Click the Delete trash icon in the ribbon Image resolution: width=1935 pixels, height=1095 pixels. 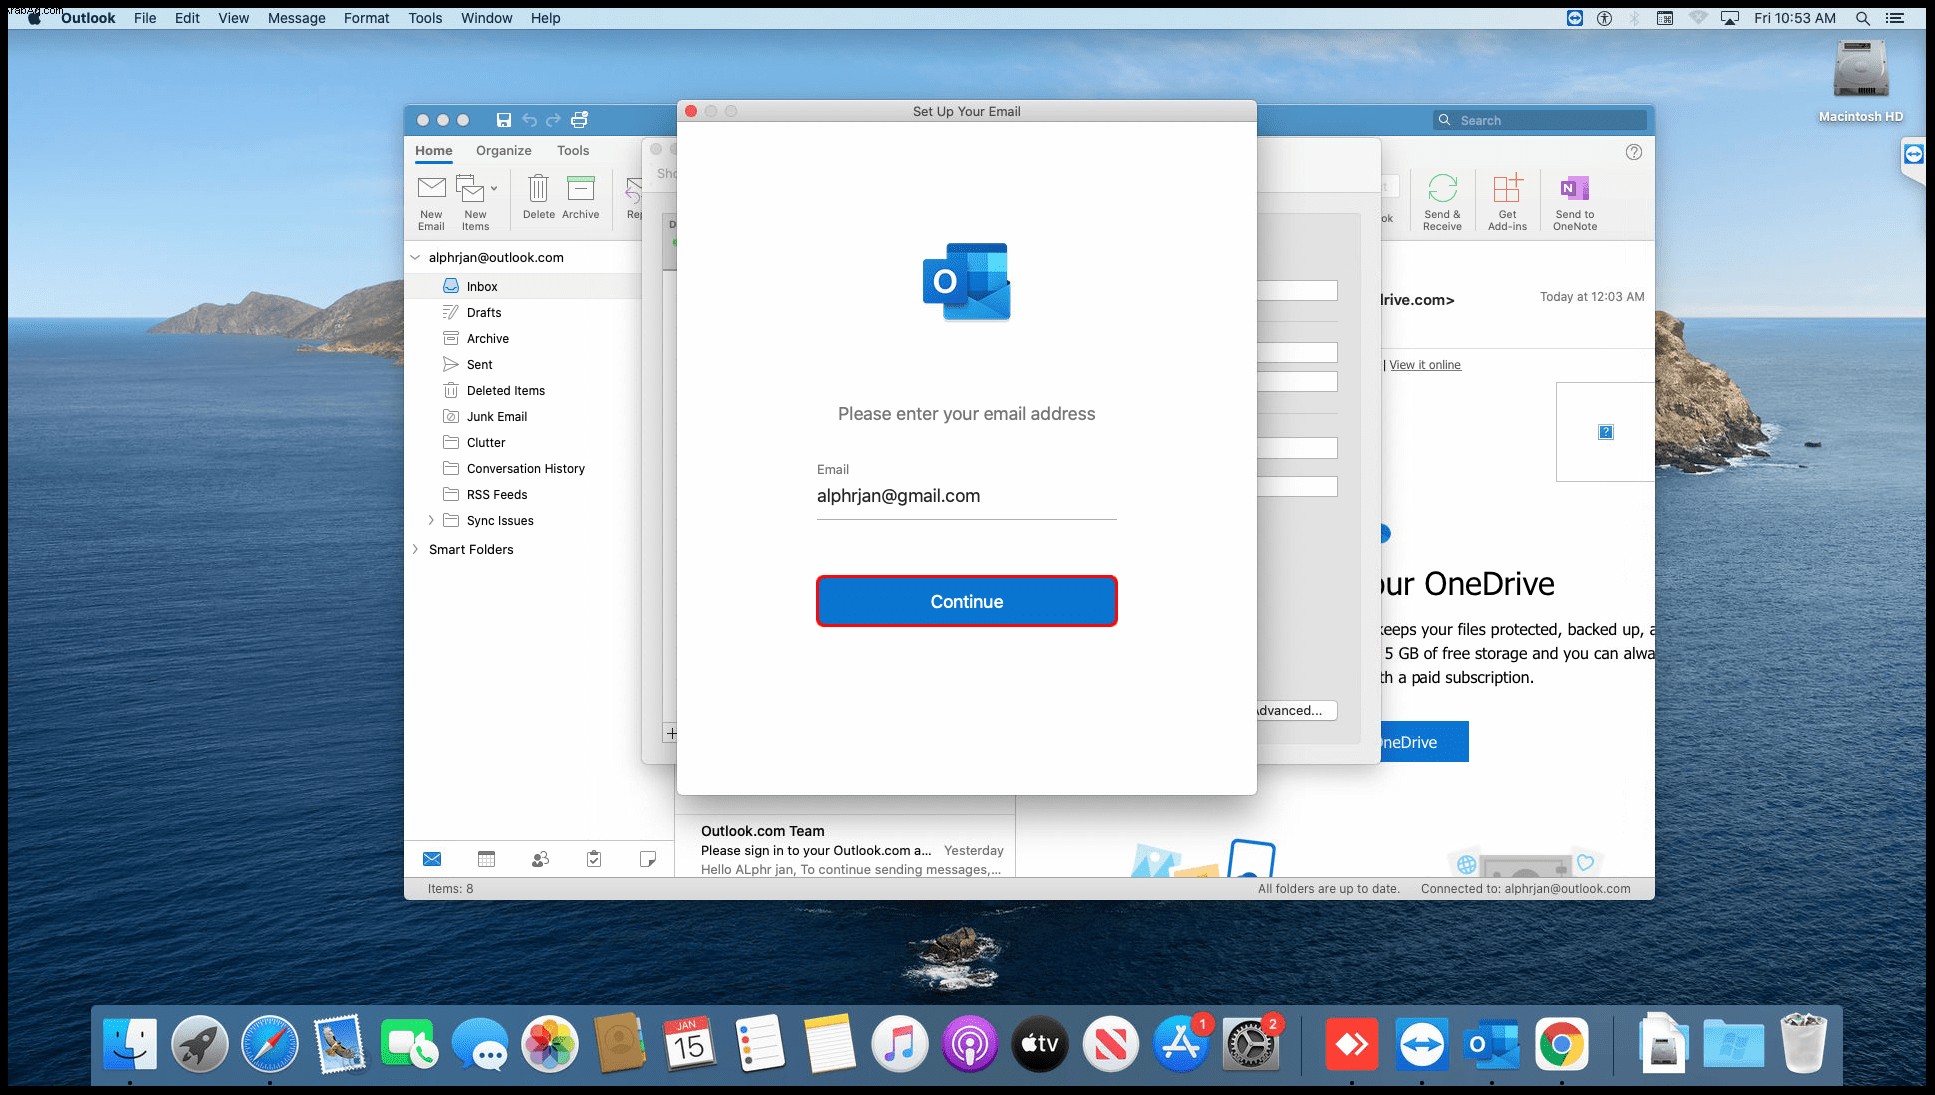538,197
